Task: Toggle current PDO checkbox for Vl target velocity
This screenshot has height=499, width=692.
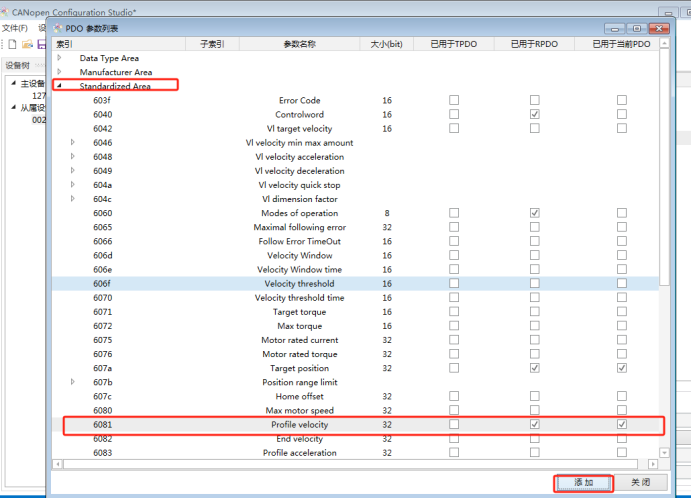Action: (x=622, y=128)
